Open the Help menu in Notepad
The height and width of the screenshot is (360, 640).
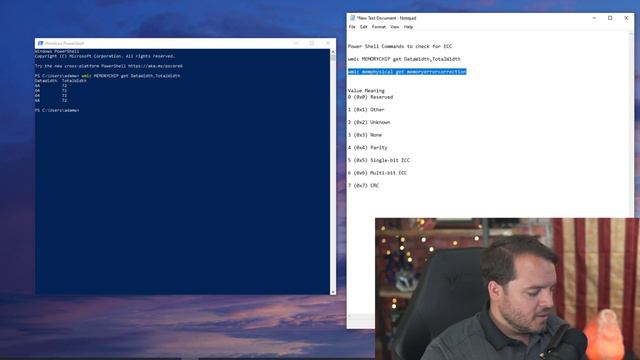[x=409, y=27]
